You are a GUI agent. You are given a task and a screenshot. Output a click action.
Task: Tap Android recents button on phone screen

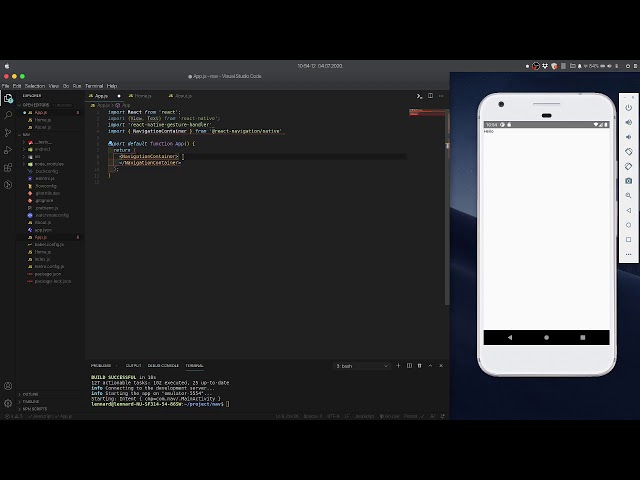pos(583,338)
